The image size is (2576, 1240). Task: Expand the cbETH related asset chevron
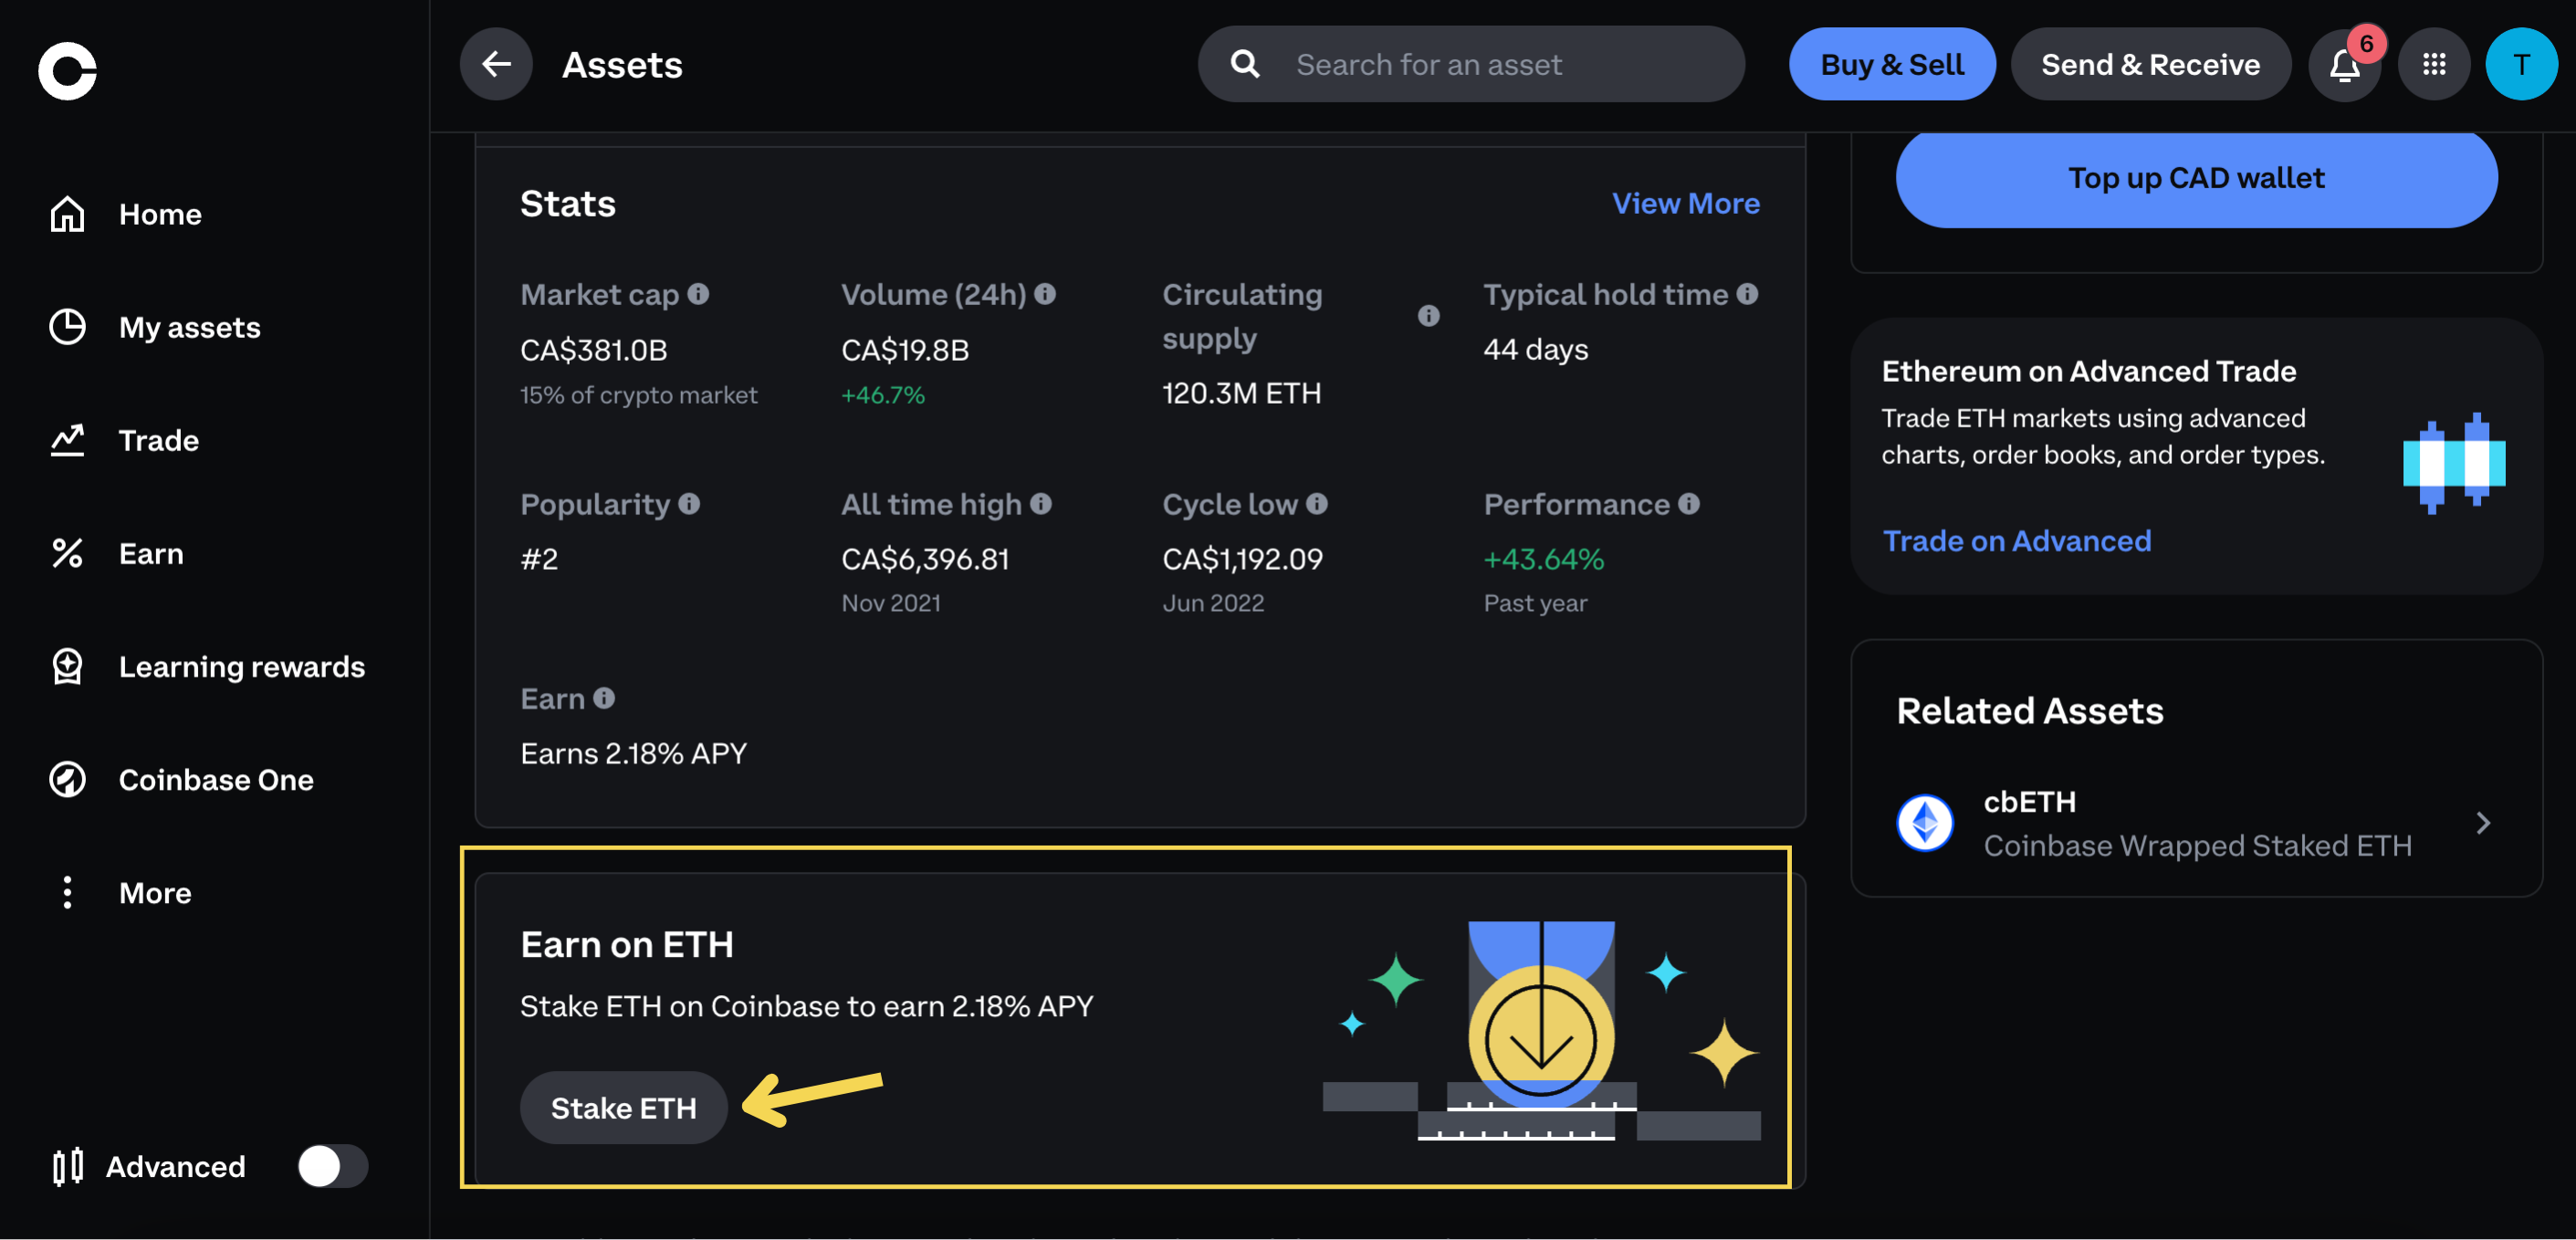(x=2483, y=823)
